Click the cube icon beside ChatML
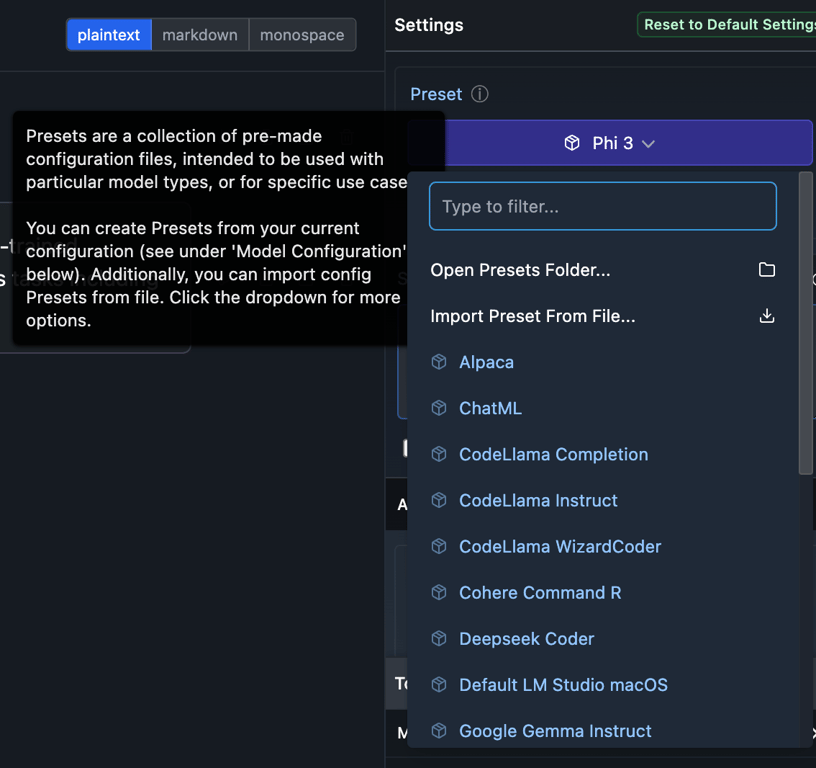The width and height of the screenshot is (816, 768). tap(439, 408)
